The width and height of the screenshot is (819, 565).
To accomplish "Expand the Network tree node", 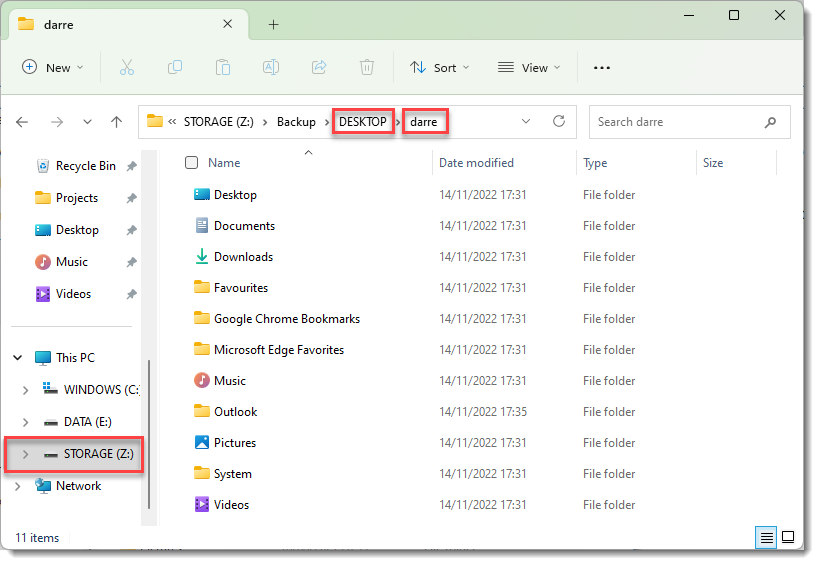I will pos(18,486).
